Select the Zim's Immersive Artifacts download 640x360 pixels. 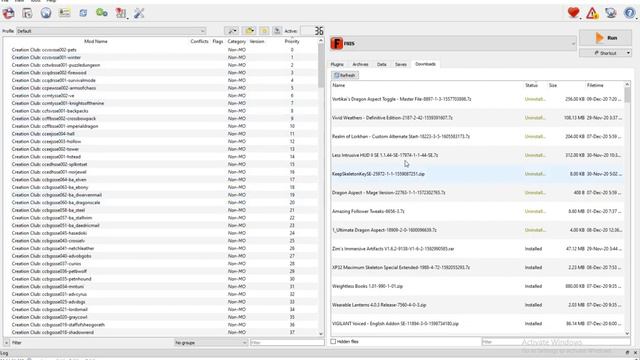(x=477, y=249)
